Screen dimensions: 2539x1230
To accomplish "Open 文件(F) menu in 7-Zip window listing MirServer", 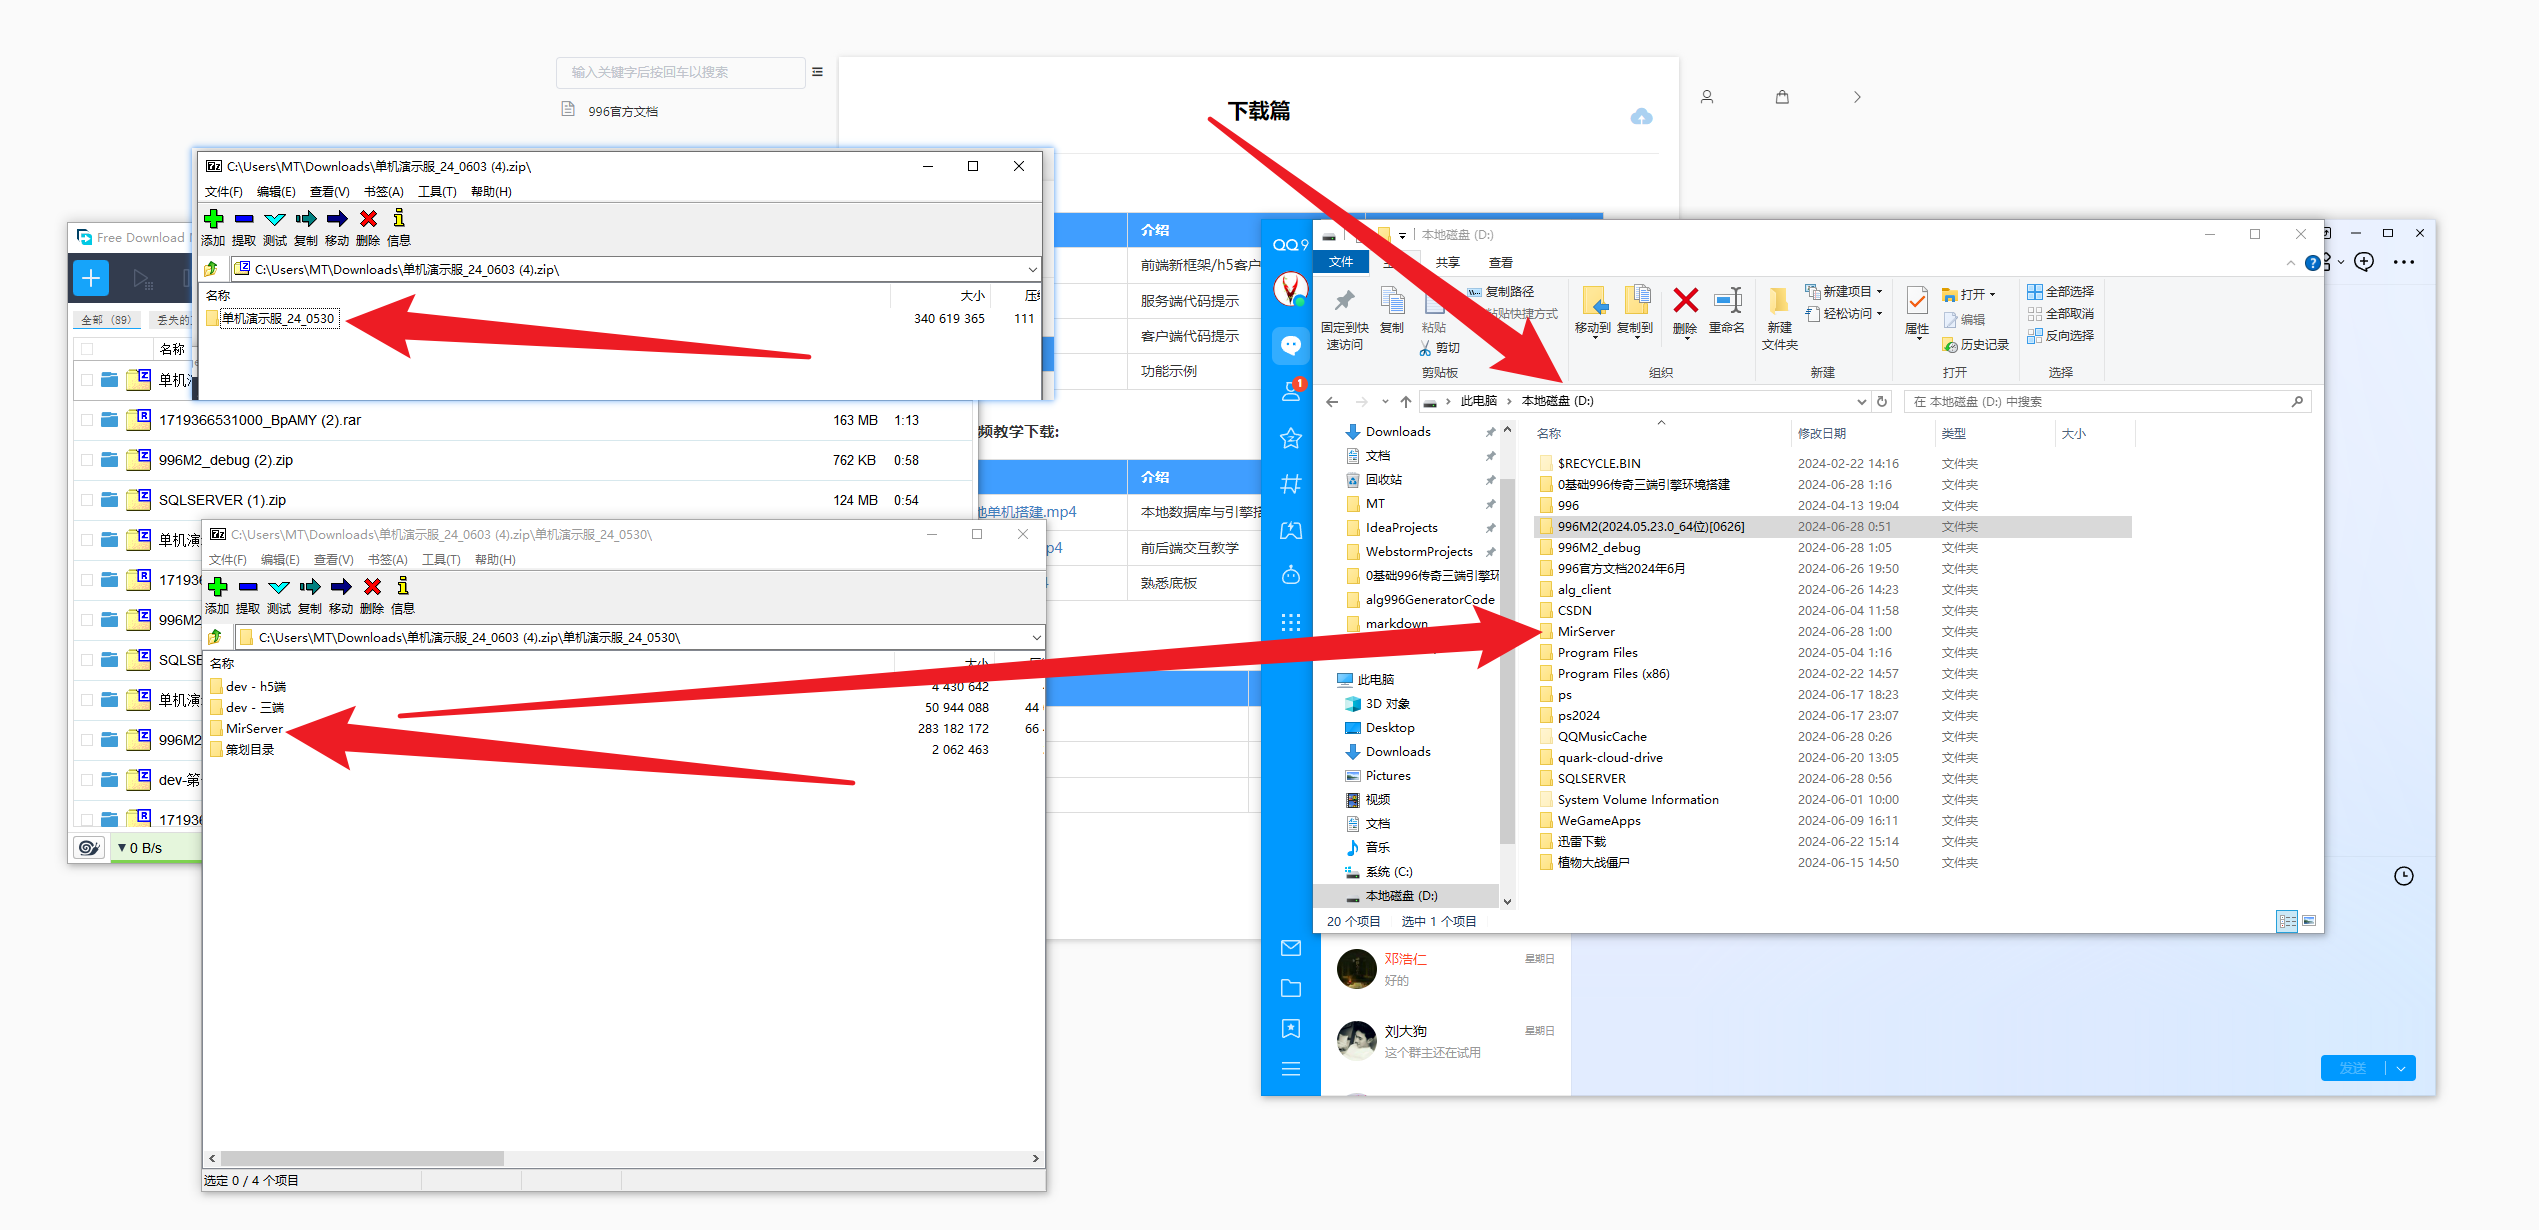I will [227, 560].
